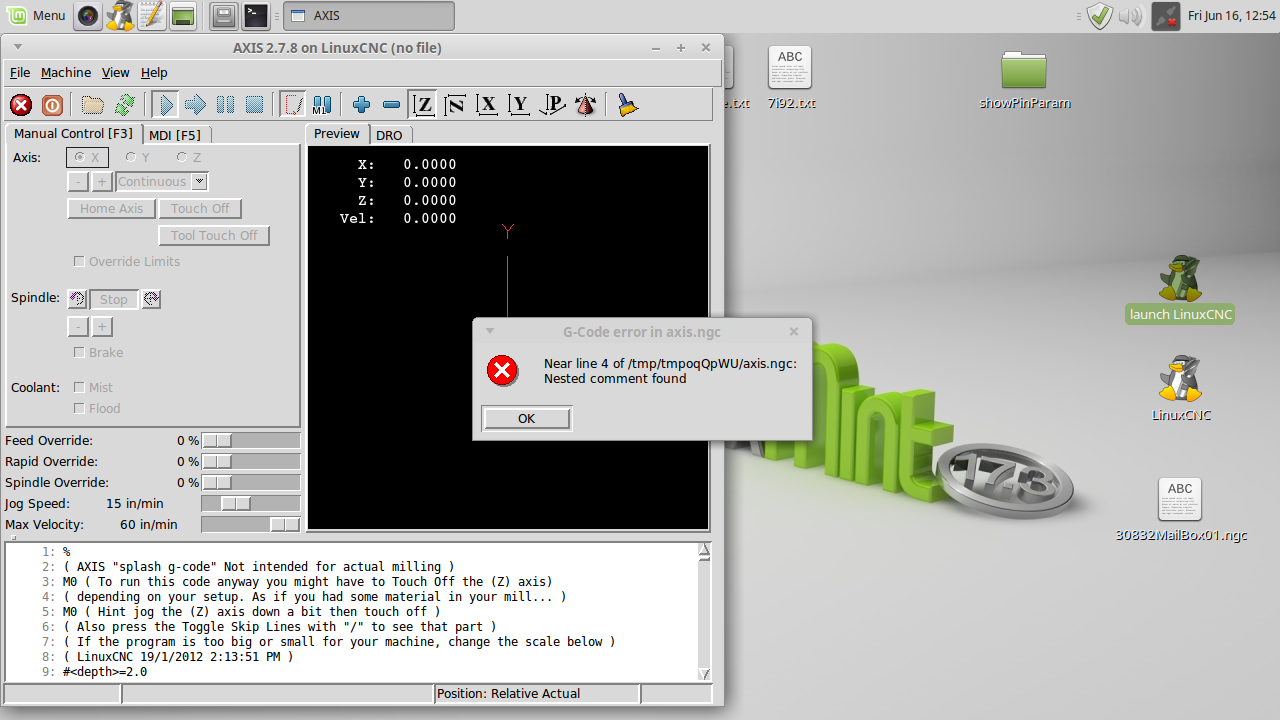Click the Tool Touch Off button
1280x720 pixels.
click(x=214, y=236)
